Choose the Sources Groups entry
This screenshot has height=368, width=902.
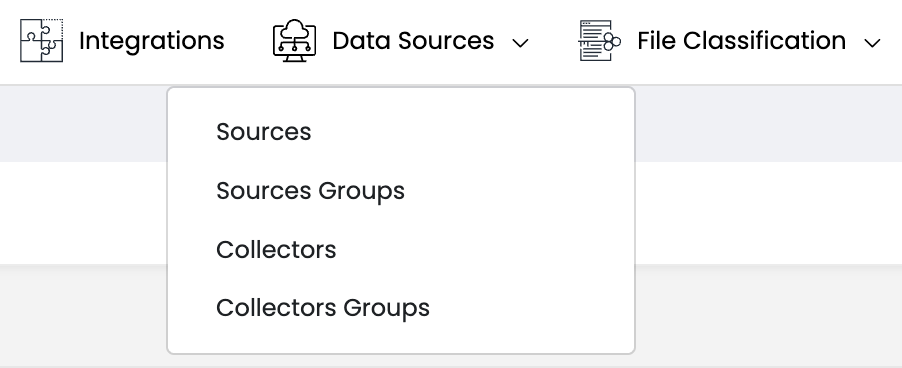coord(311,191)
